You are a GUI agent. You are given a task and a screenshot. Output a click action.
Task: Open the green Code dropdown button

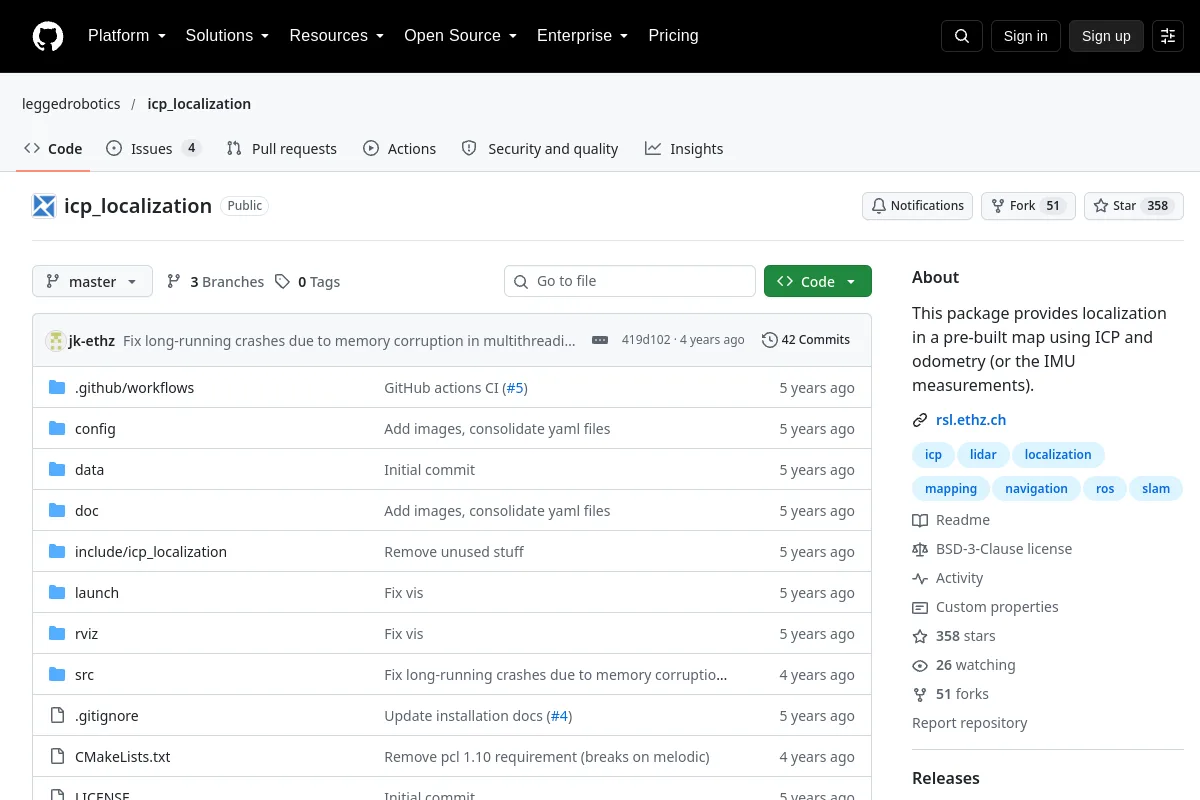[x=818, y=281]
